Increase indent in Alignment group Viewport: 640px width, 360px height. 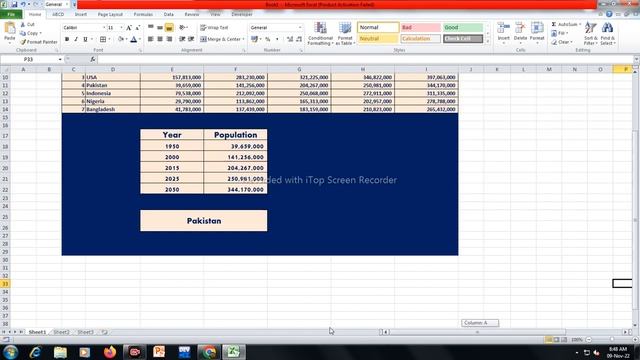191,39
